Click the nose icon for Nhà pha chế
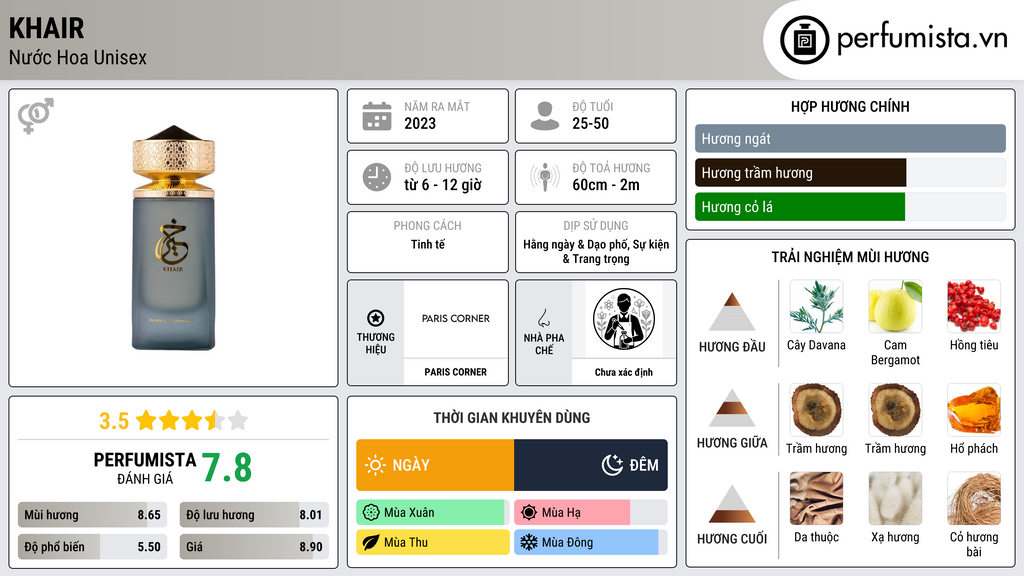Image resolution: width=1024 pixels, height=576 pixels. [543, 319]
